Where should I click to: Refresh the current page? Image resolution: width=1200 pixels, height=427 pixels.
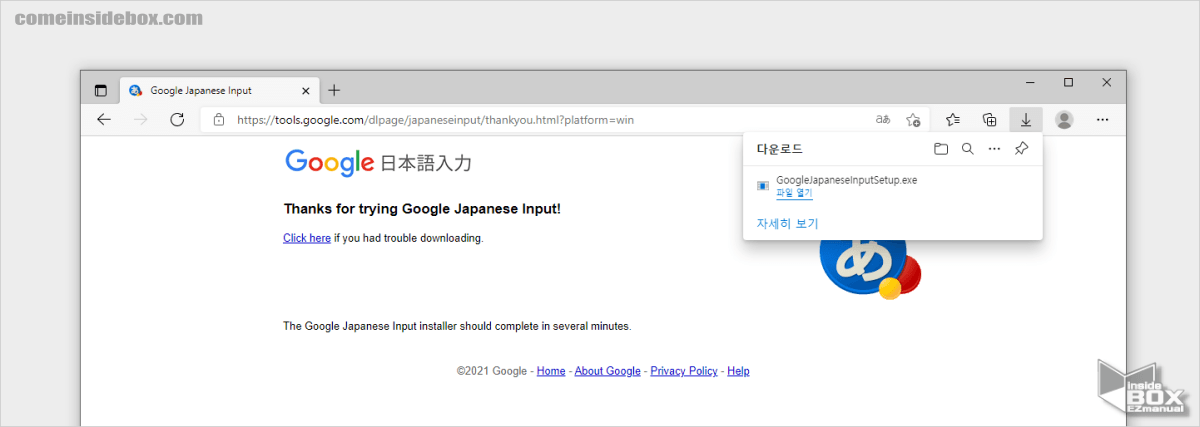(x=178, y=120)
